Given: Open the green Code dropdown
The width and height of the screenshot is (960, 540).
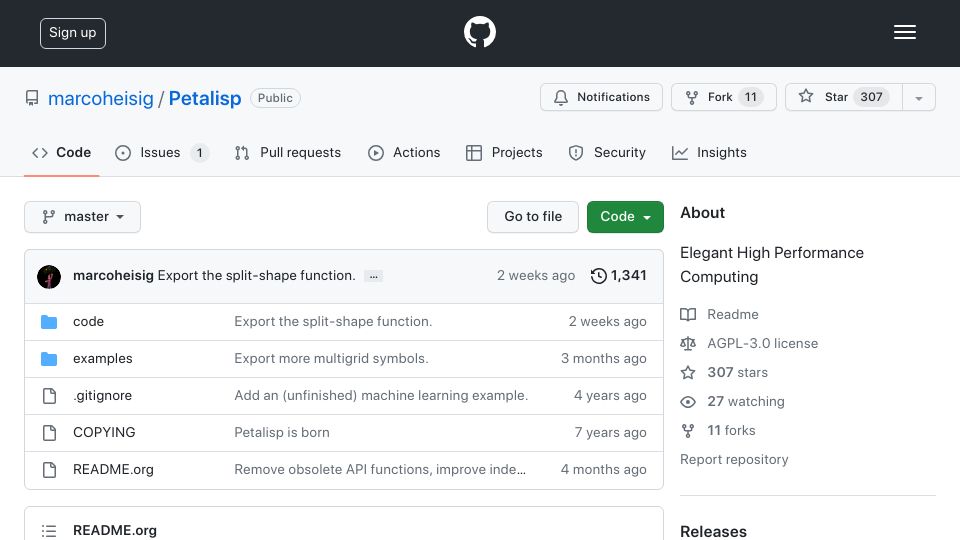Looking at the screenshot, I should (x=625, y=217).
